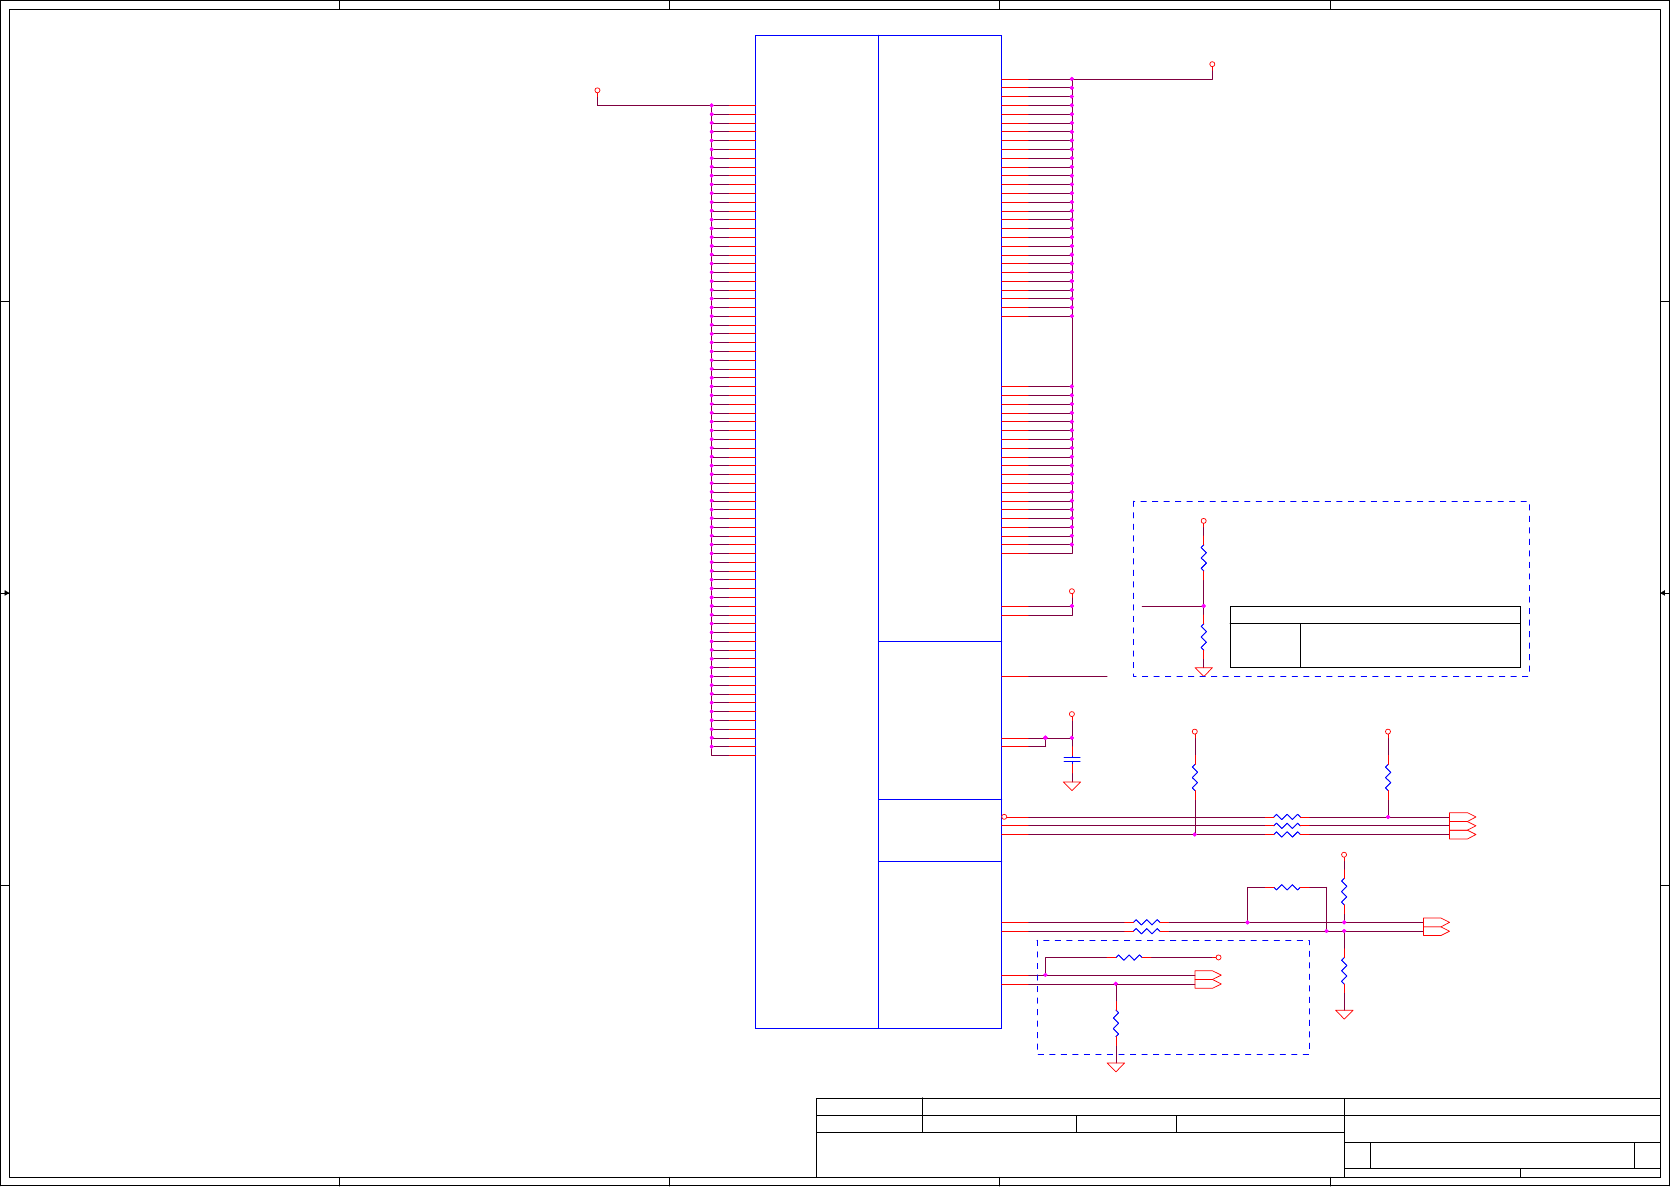Select the power terminal at the IC's top-left rail
1670x1187 pixels.
coord(597,90)
